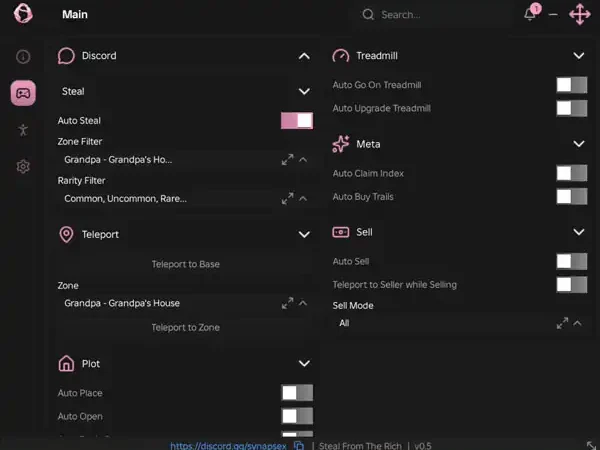Image resolution: width=600 pixels, height=450 pixels.
Task: Open notifications bell
Action: coord(530,15)
